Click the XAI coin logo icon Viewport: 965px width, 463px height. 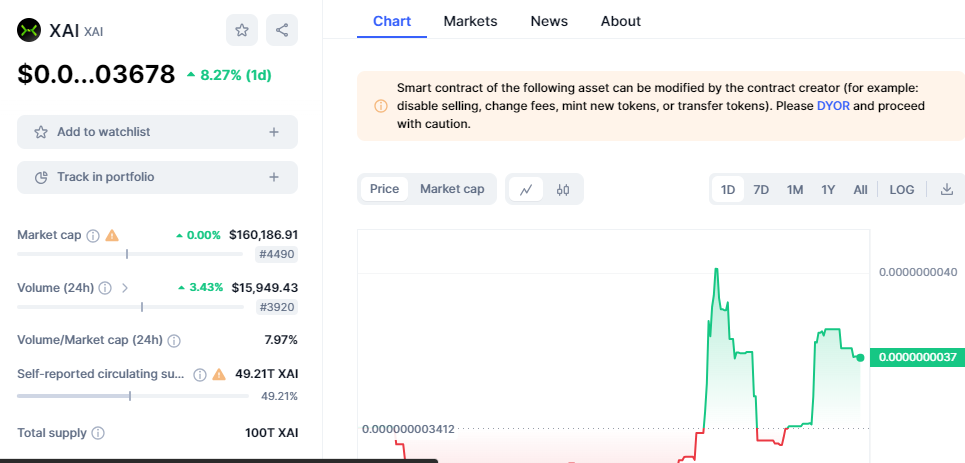(x=29, y=30)
